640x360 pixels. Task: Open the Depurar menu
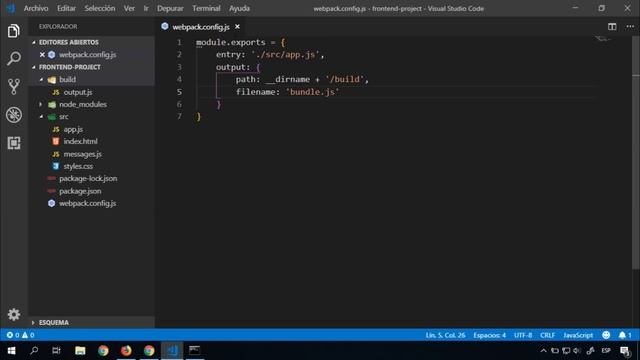coord(170,8)
